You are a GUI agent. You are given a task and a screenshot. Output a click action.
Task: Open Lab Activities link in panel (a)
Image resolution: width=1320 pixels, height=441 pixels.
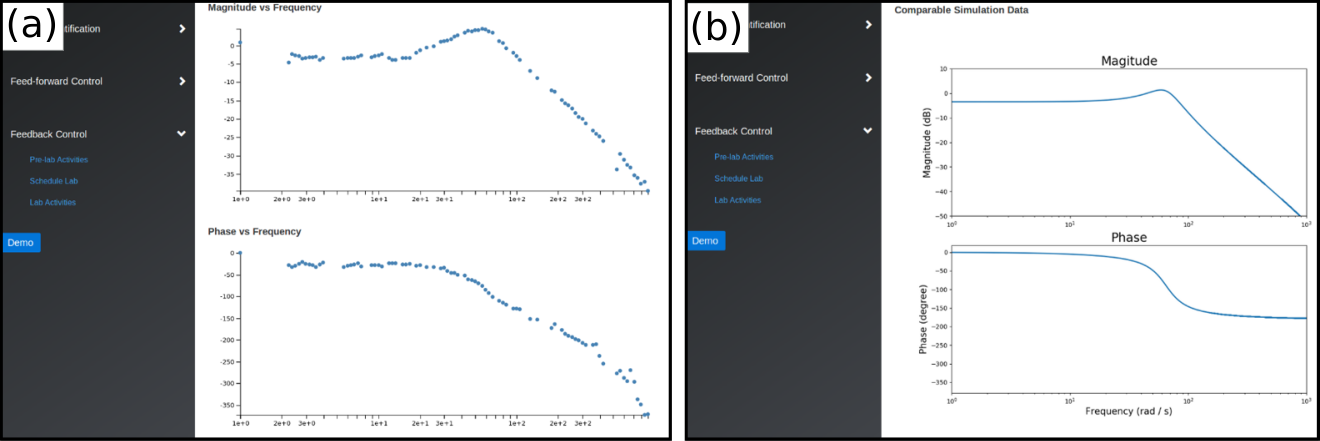53,202
